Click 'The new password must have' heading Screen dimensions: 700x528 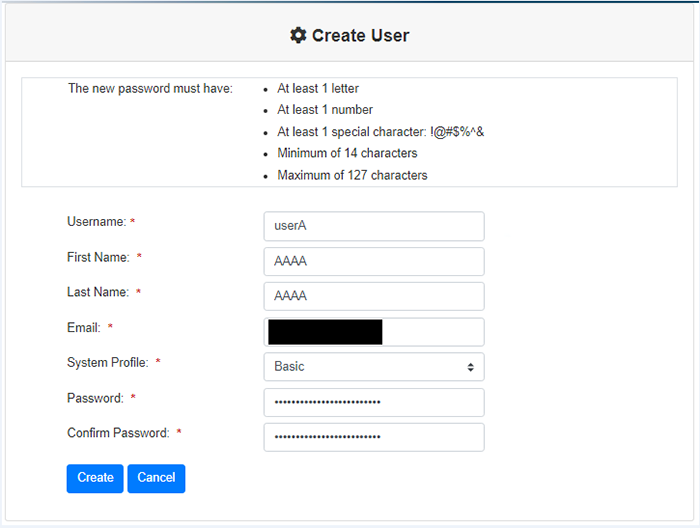(x=150, y=89)
